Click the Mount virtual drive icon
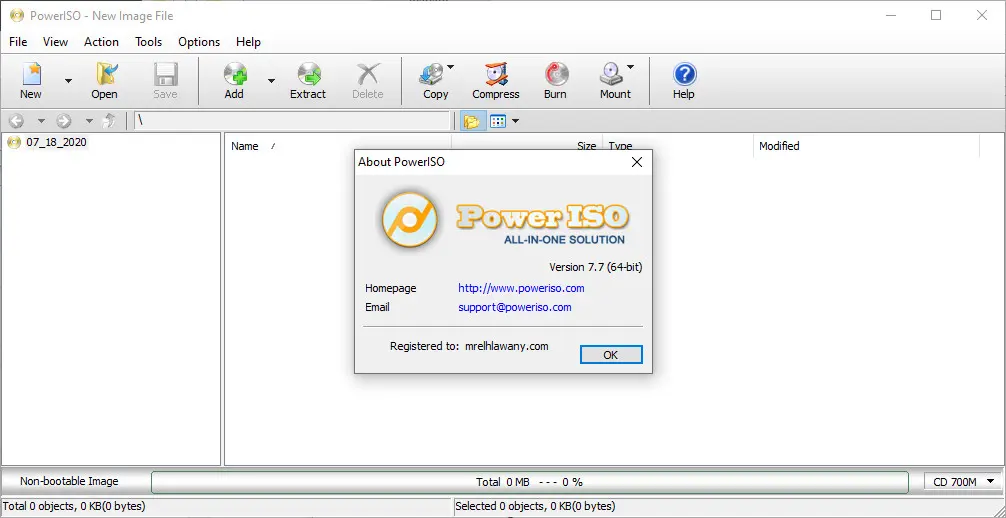The height and width of the screenshot is (518, 1006). coord(612,80)
